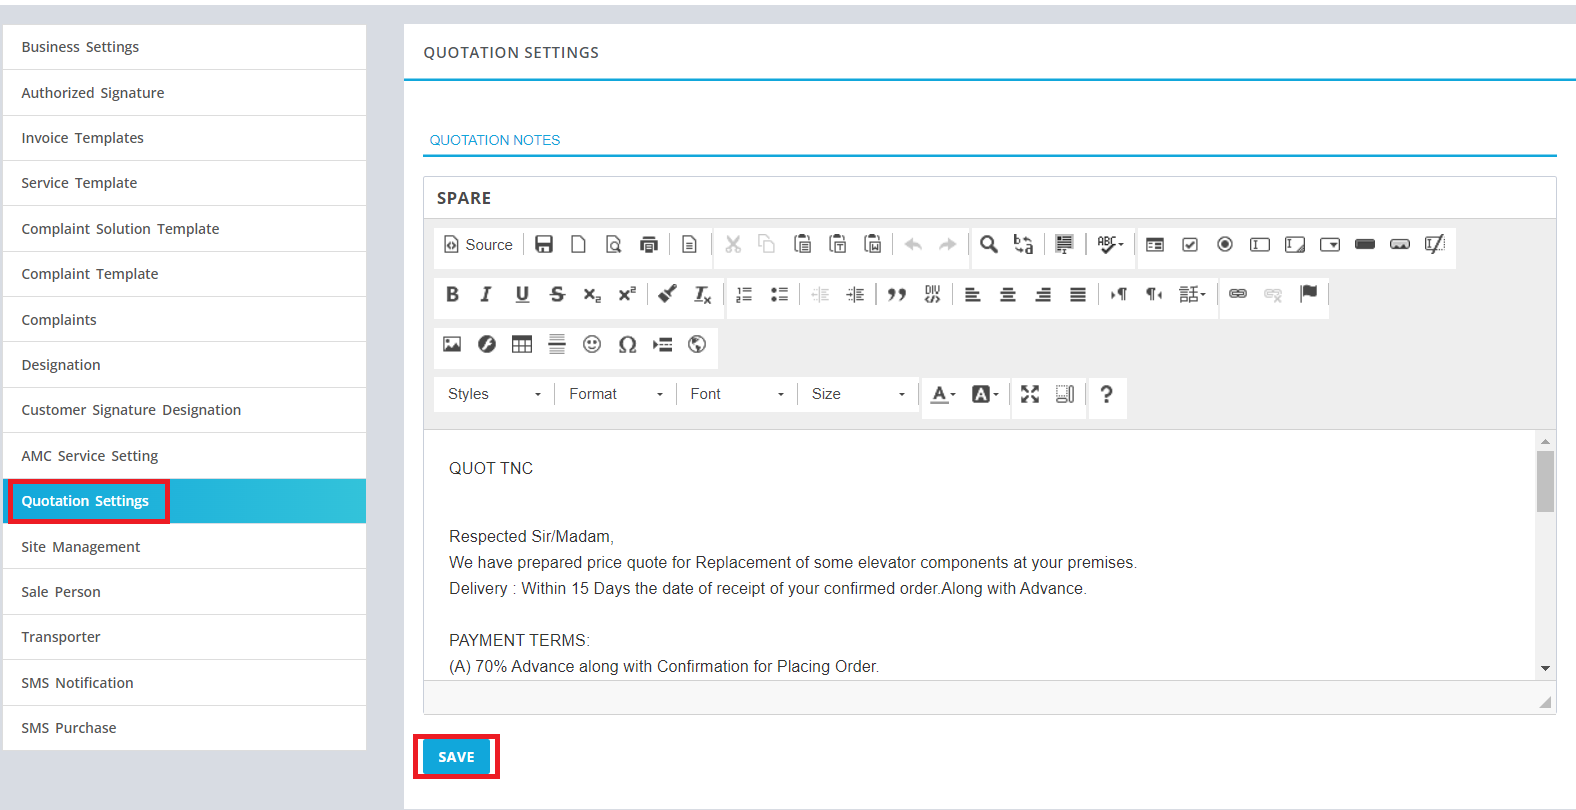Click the Source view button
1576x810 pixels.
point(478,244)
